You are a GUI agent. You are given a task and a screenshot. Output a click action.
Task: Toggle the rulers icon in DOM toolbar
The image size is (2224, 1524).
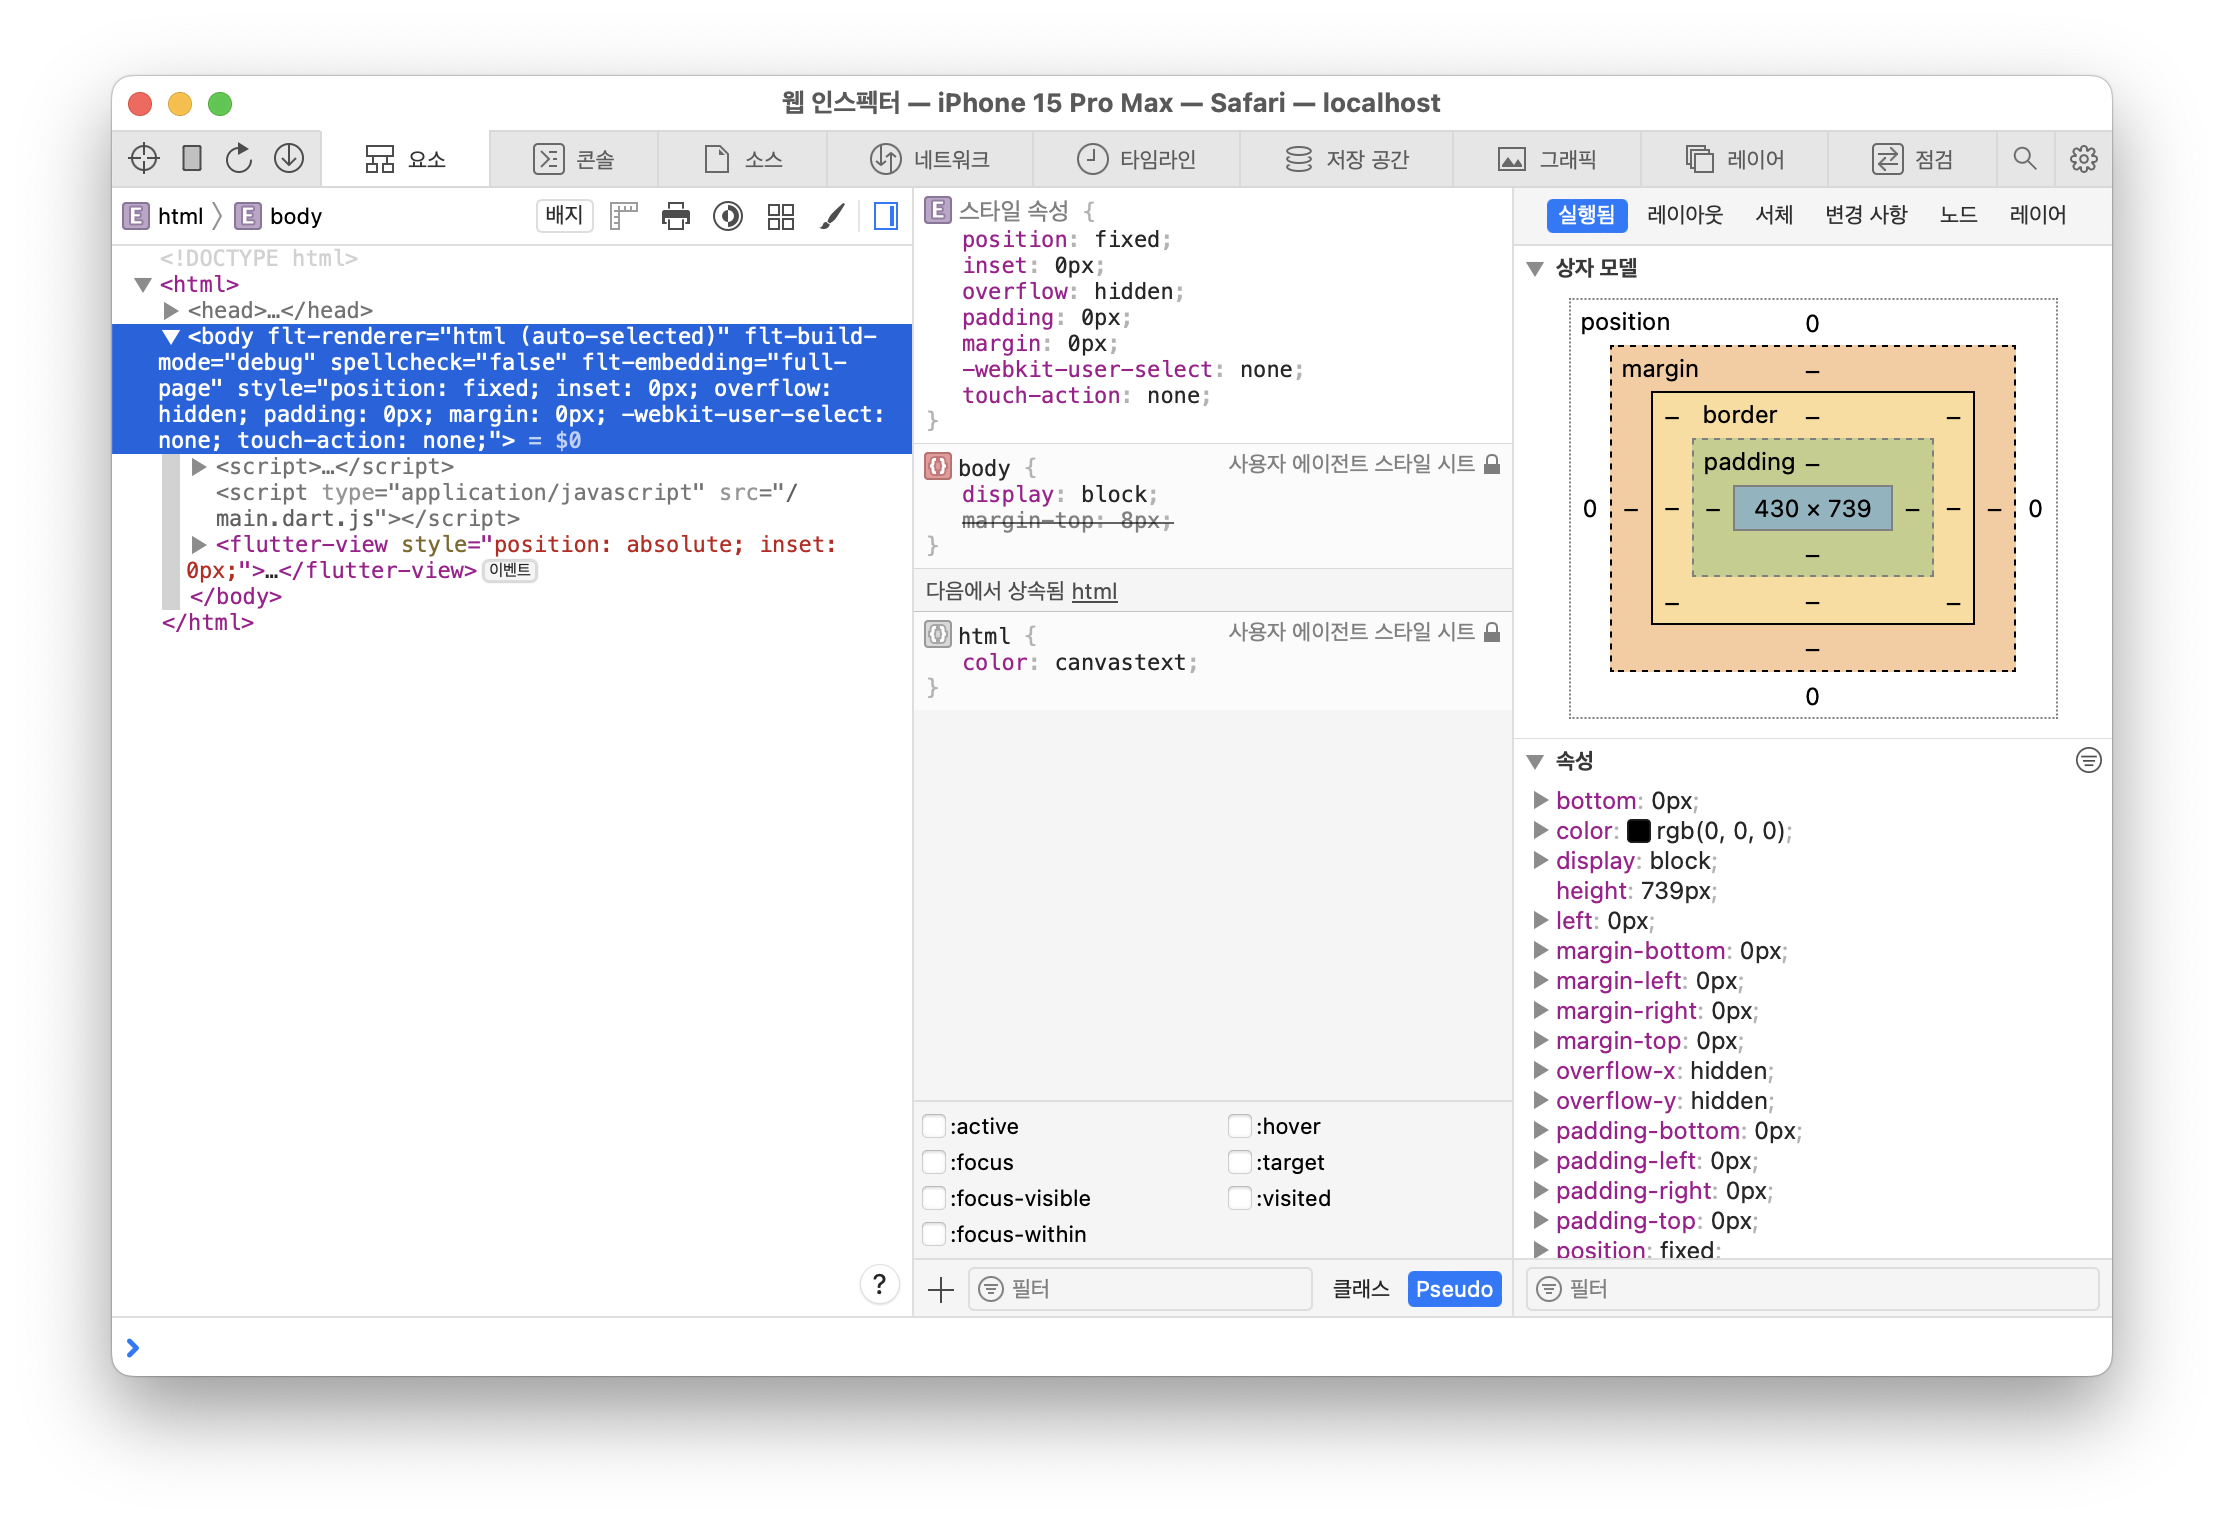[624, 216]
